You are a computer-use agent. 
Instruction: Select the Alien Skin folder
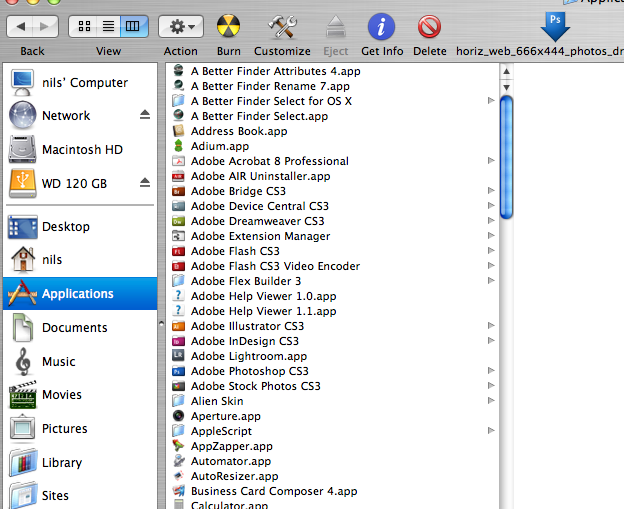point(217,401)
